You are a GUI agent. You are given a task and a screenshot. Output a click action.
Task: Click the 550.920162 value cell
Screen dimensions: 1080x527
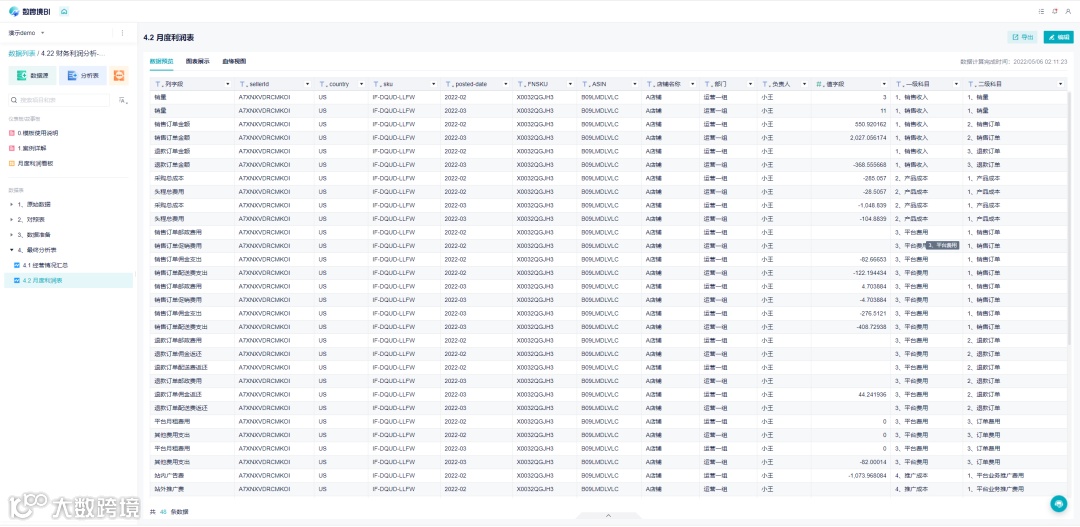(x=851, y=124)
